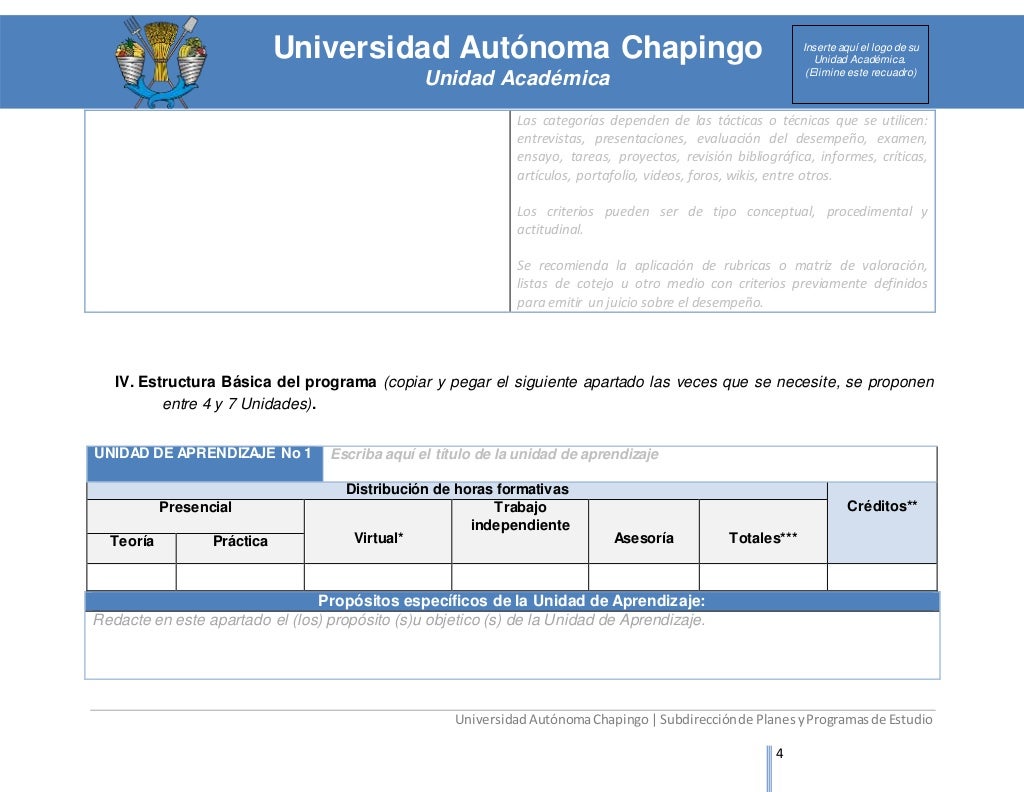Click the 'Créditos**' column header

(882, 522)
